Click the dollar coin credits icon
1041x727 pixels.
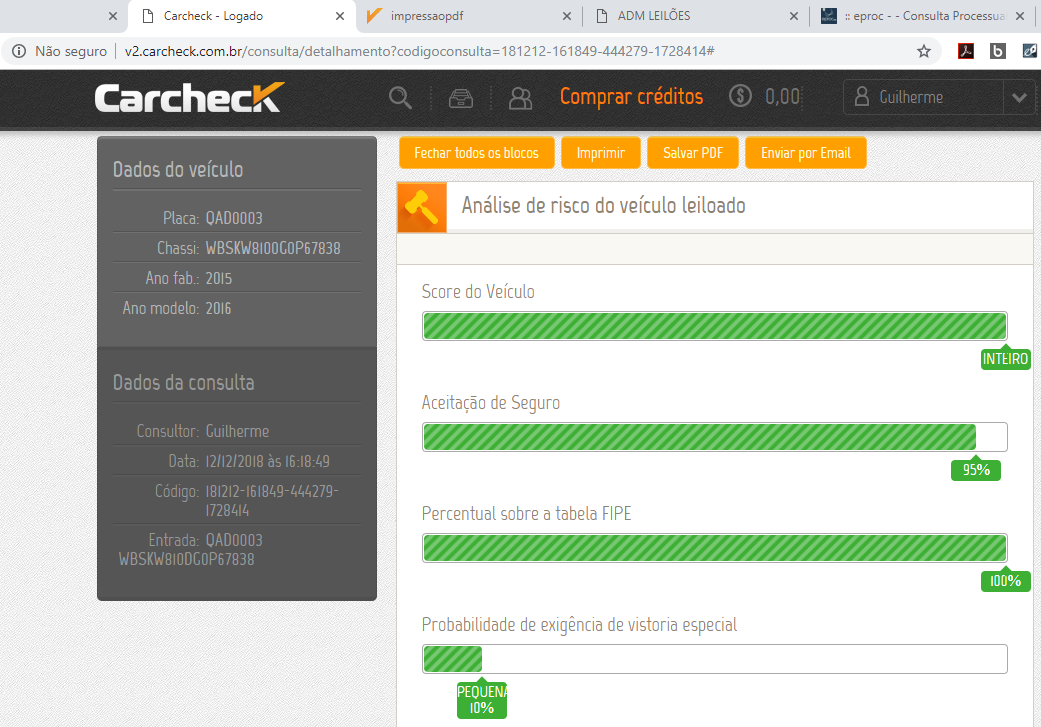740,96
